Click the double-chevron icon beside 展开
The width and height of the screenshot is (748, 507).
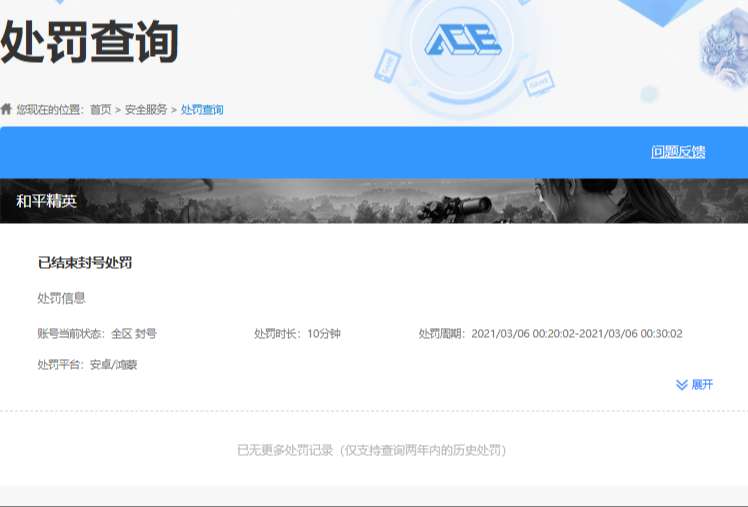[682, 384]
